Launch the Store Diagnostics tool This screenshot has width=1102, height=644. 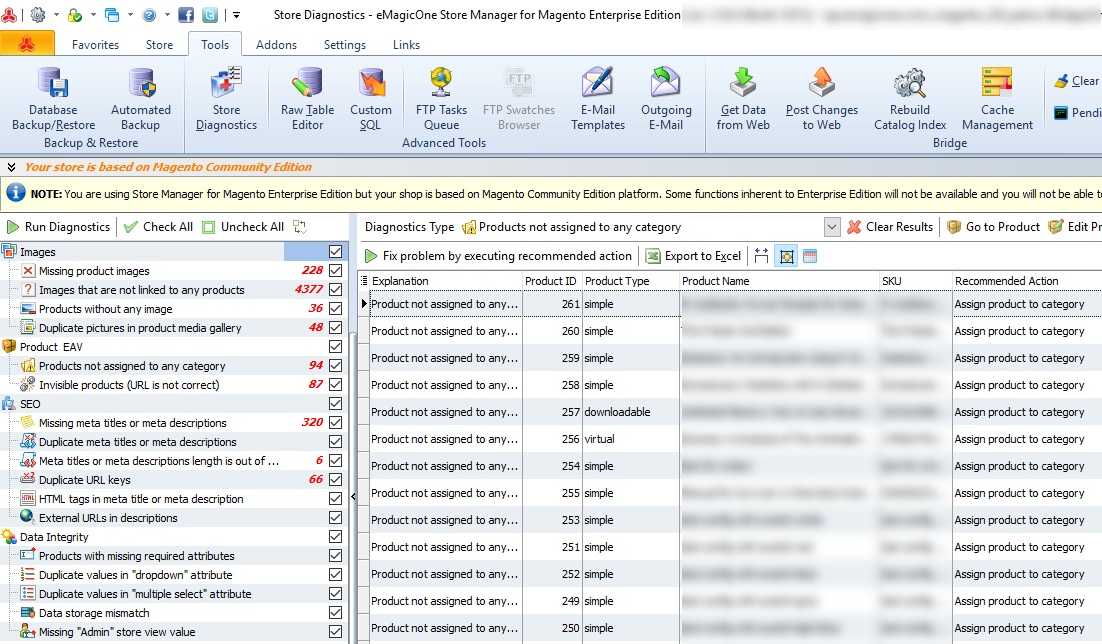coord(226,98)
